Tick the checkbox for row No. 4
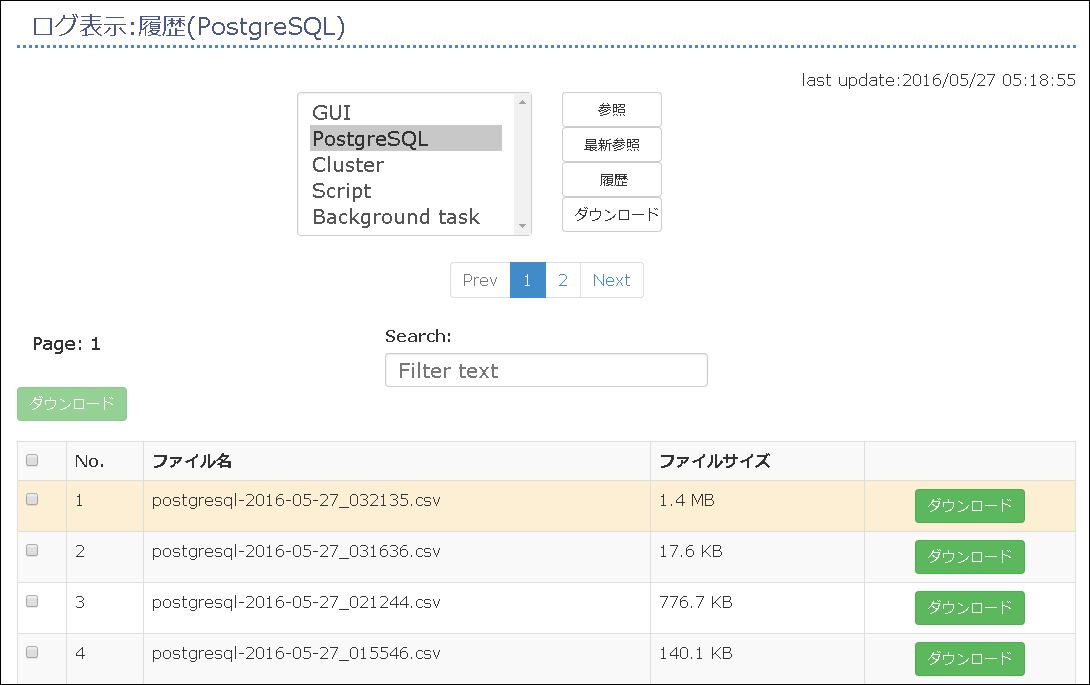1090x685 pixels. [x=32, y=652]
